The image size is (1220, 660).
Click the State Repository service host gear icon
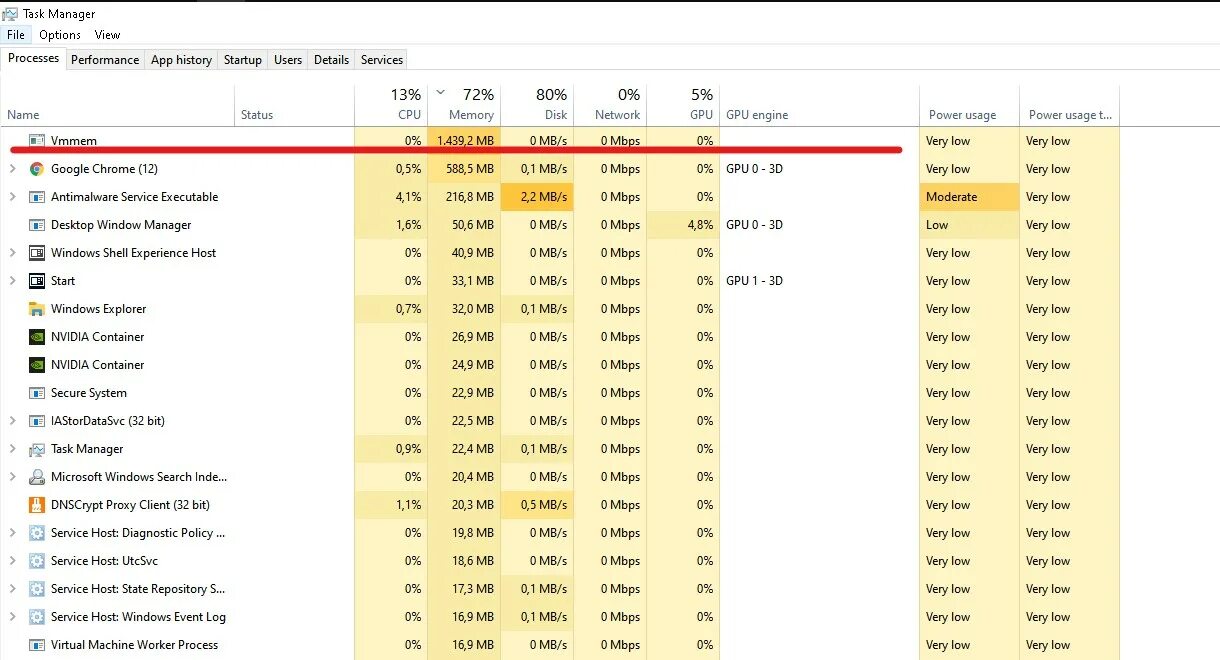37,589
